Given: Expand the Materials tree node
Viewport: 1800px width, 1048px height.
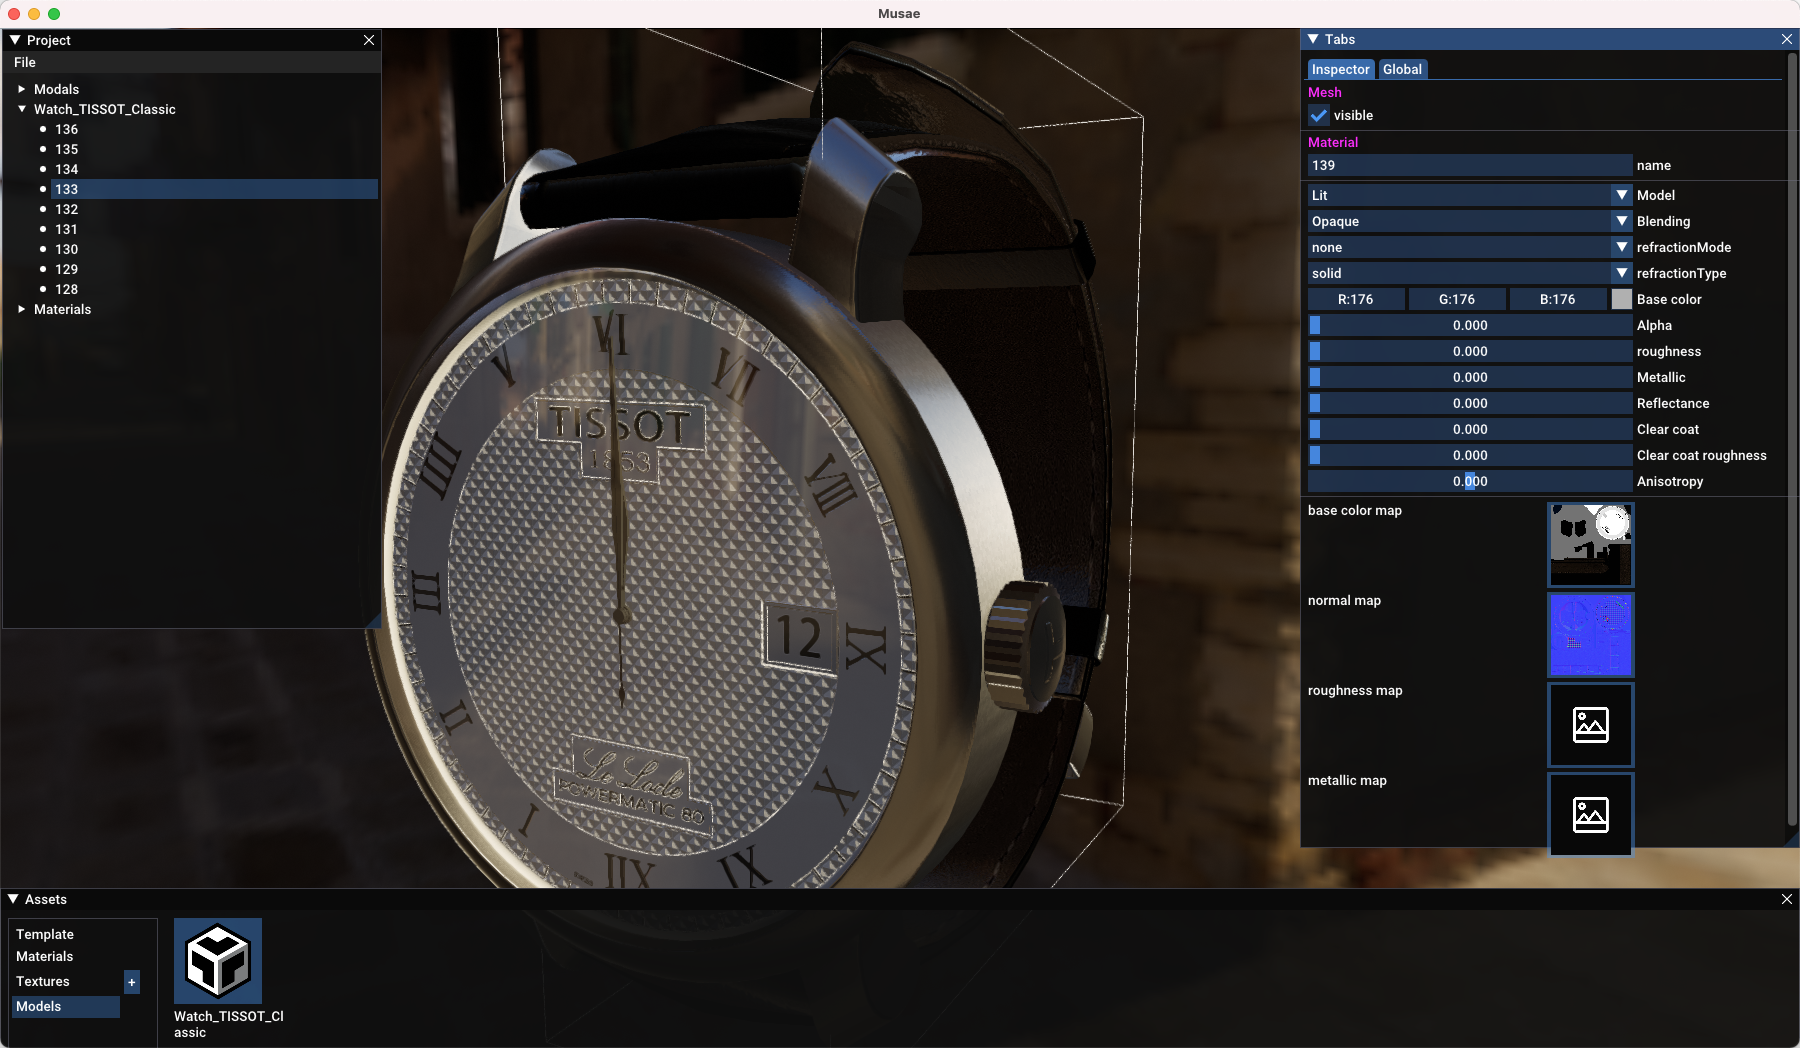Looking at the screenshot, I should point(22,309).
